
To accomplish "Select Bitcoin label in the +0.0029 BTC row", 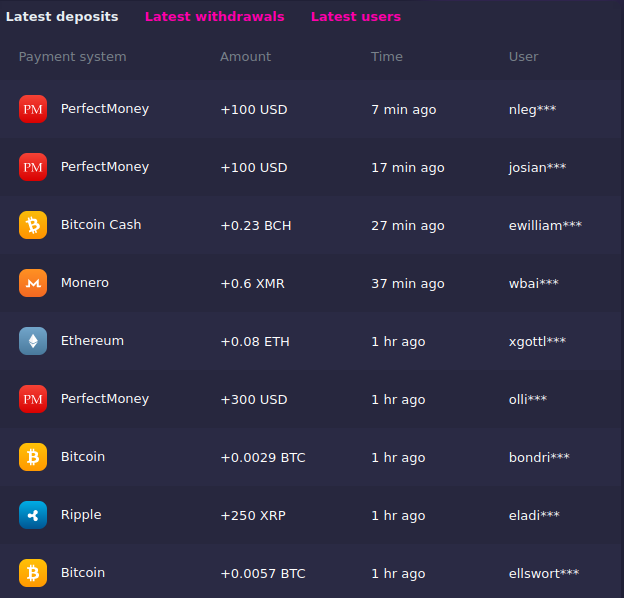I will click(83, 457).
